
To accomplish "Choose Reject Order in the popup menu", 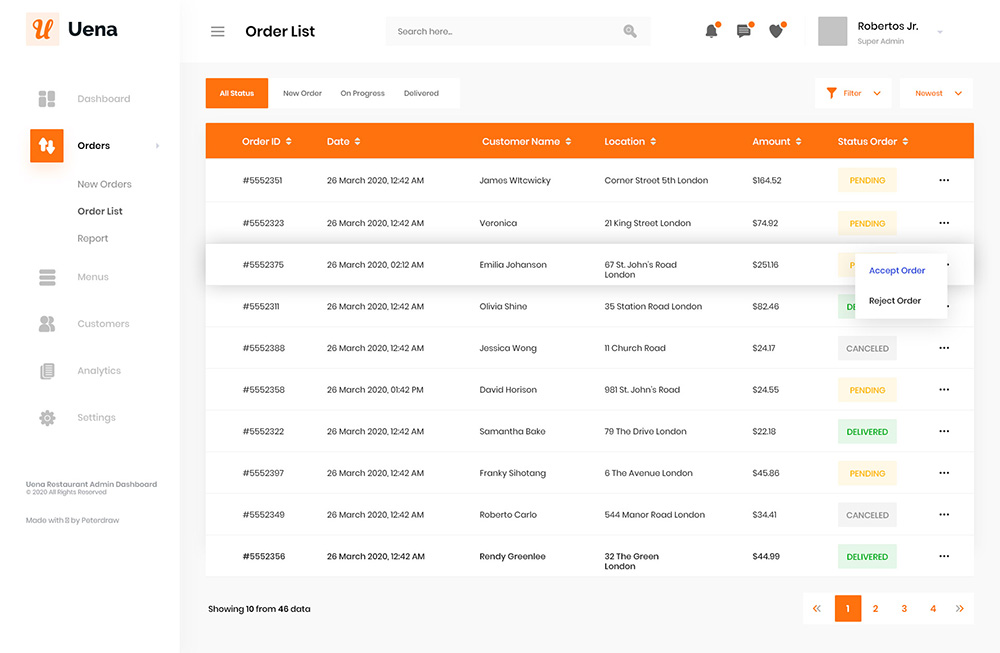I will (895, 300).
